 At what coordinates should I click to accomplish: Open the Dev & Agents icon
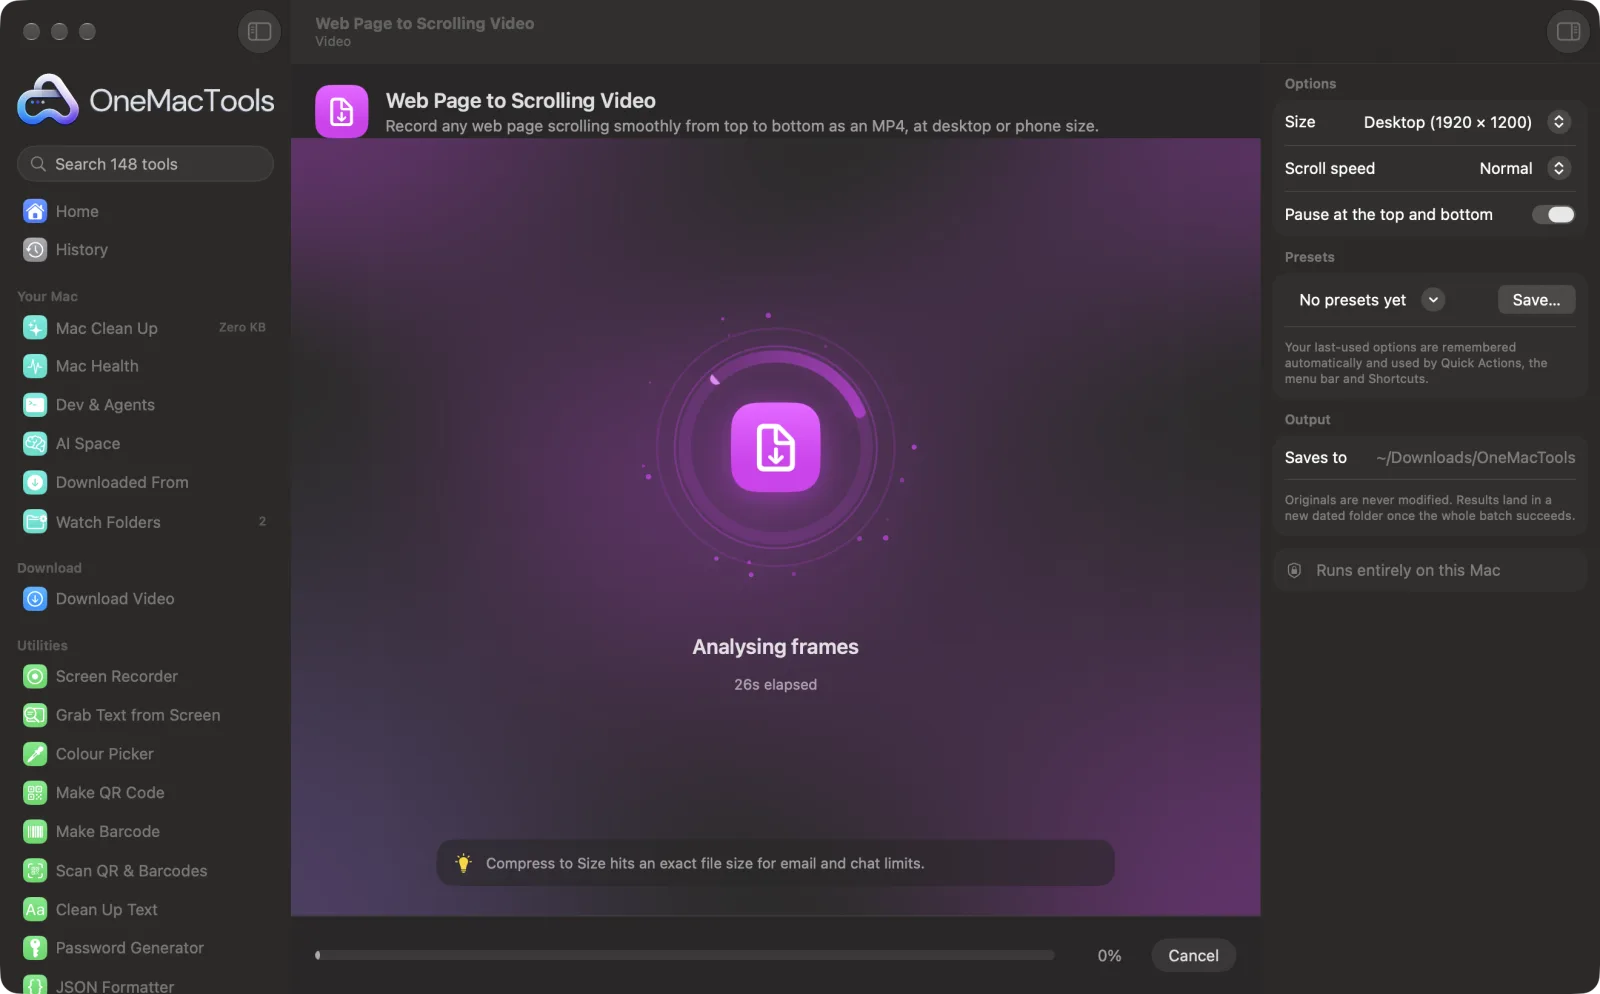coord(35,405)
